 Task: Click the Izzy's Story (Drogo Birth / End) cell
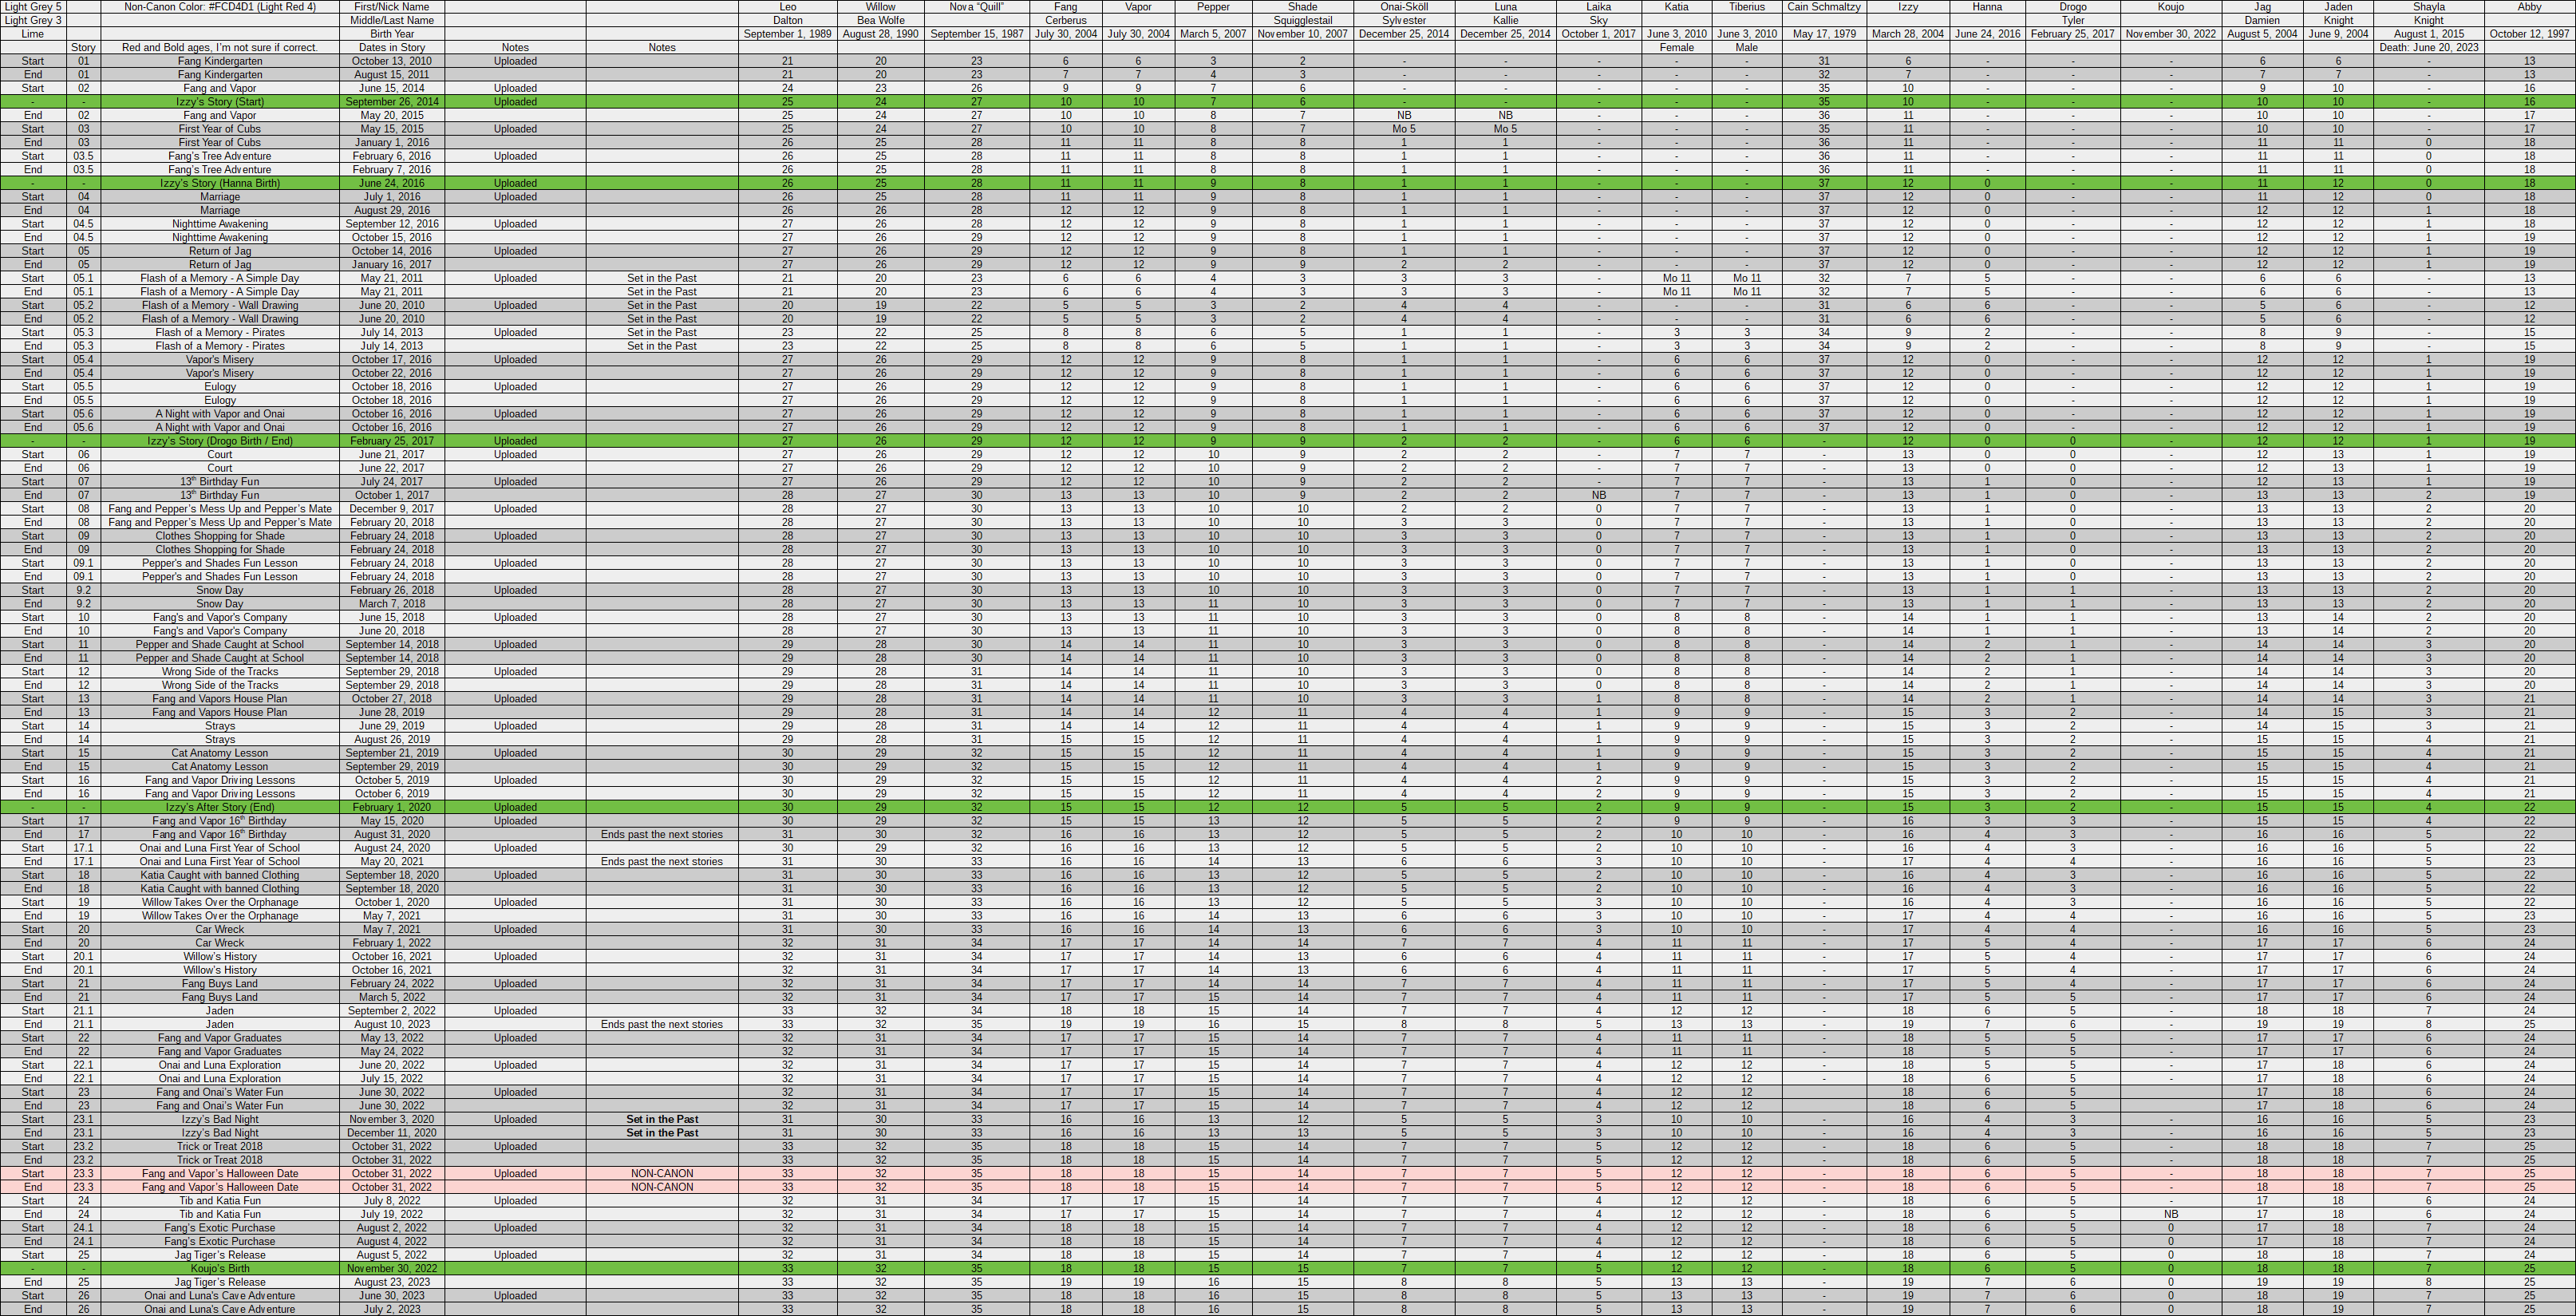click(x=219, y=441)
